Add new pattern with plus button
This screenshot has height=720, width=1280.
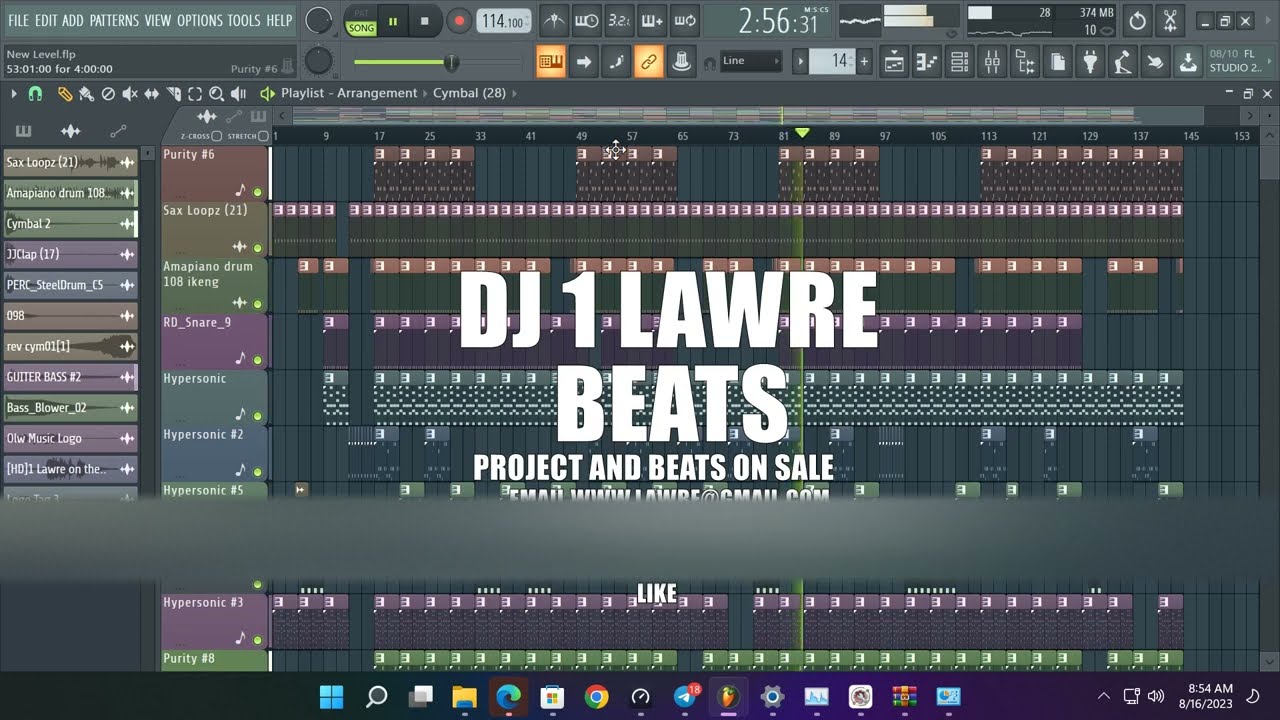tap(864, 62)
